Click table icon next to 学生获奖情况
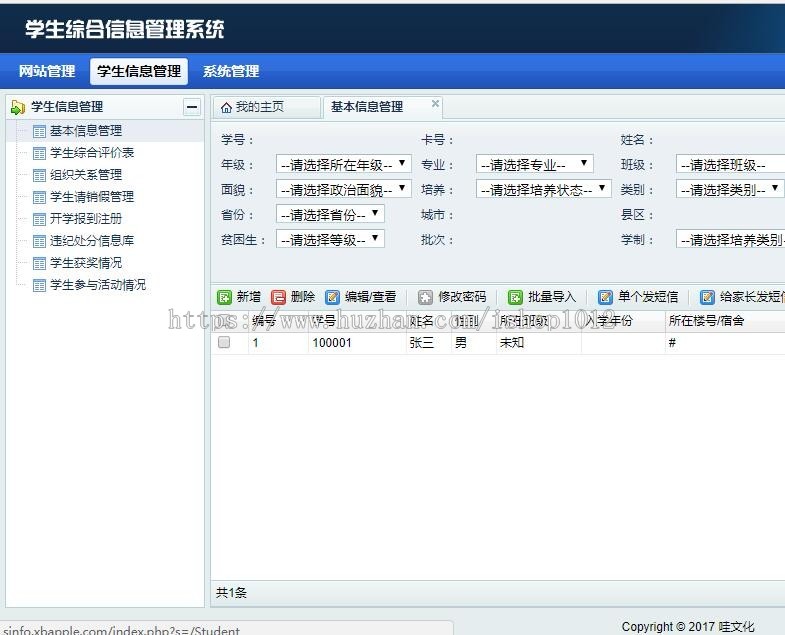785x635 pixels. [x=39, y=263]
